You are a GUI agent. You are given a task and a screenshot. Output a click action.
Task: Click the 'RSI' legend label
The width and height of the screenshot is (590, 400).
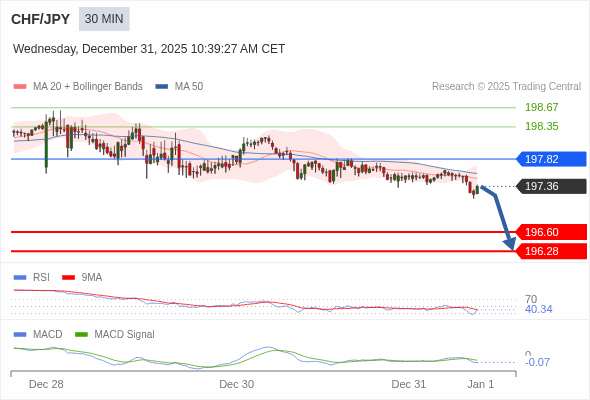pos(41,278)
